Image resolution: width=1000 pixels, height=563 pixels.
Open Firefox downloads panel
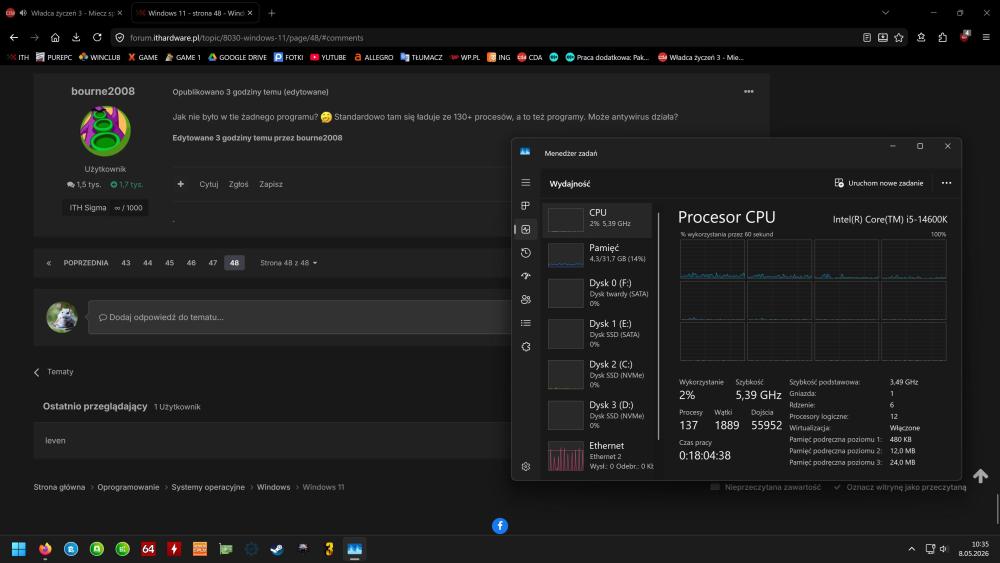[x=76, y=38]
